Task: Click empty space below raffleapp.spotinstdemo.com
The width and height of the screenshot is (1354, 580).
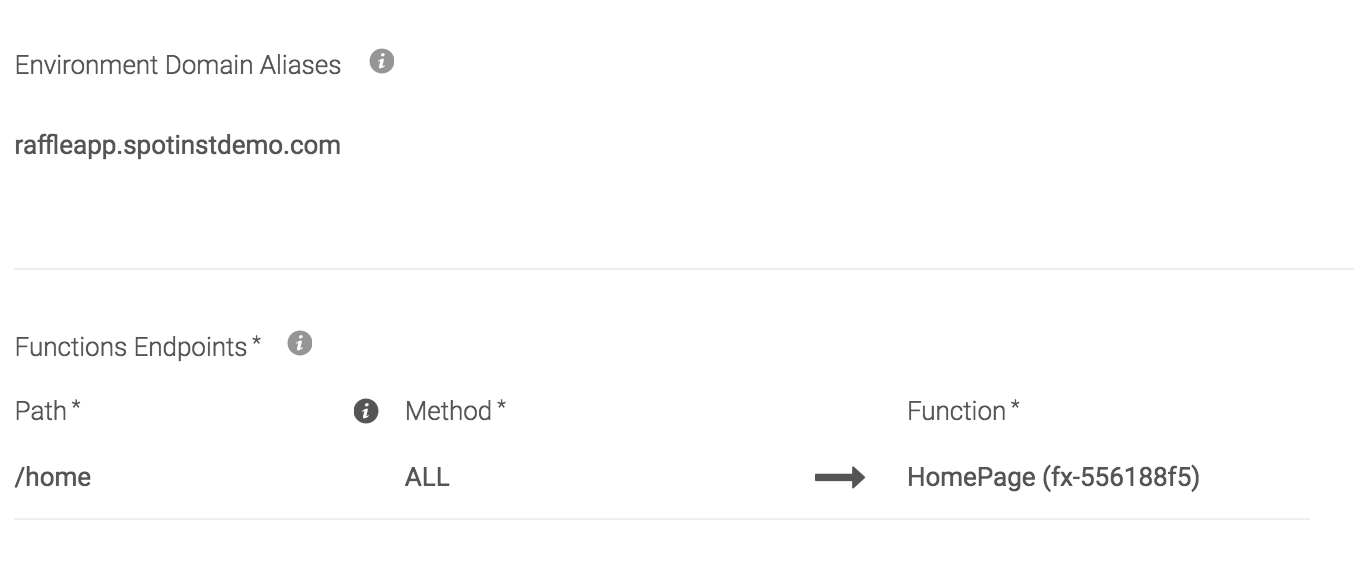Action: point(178,215)
